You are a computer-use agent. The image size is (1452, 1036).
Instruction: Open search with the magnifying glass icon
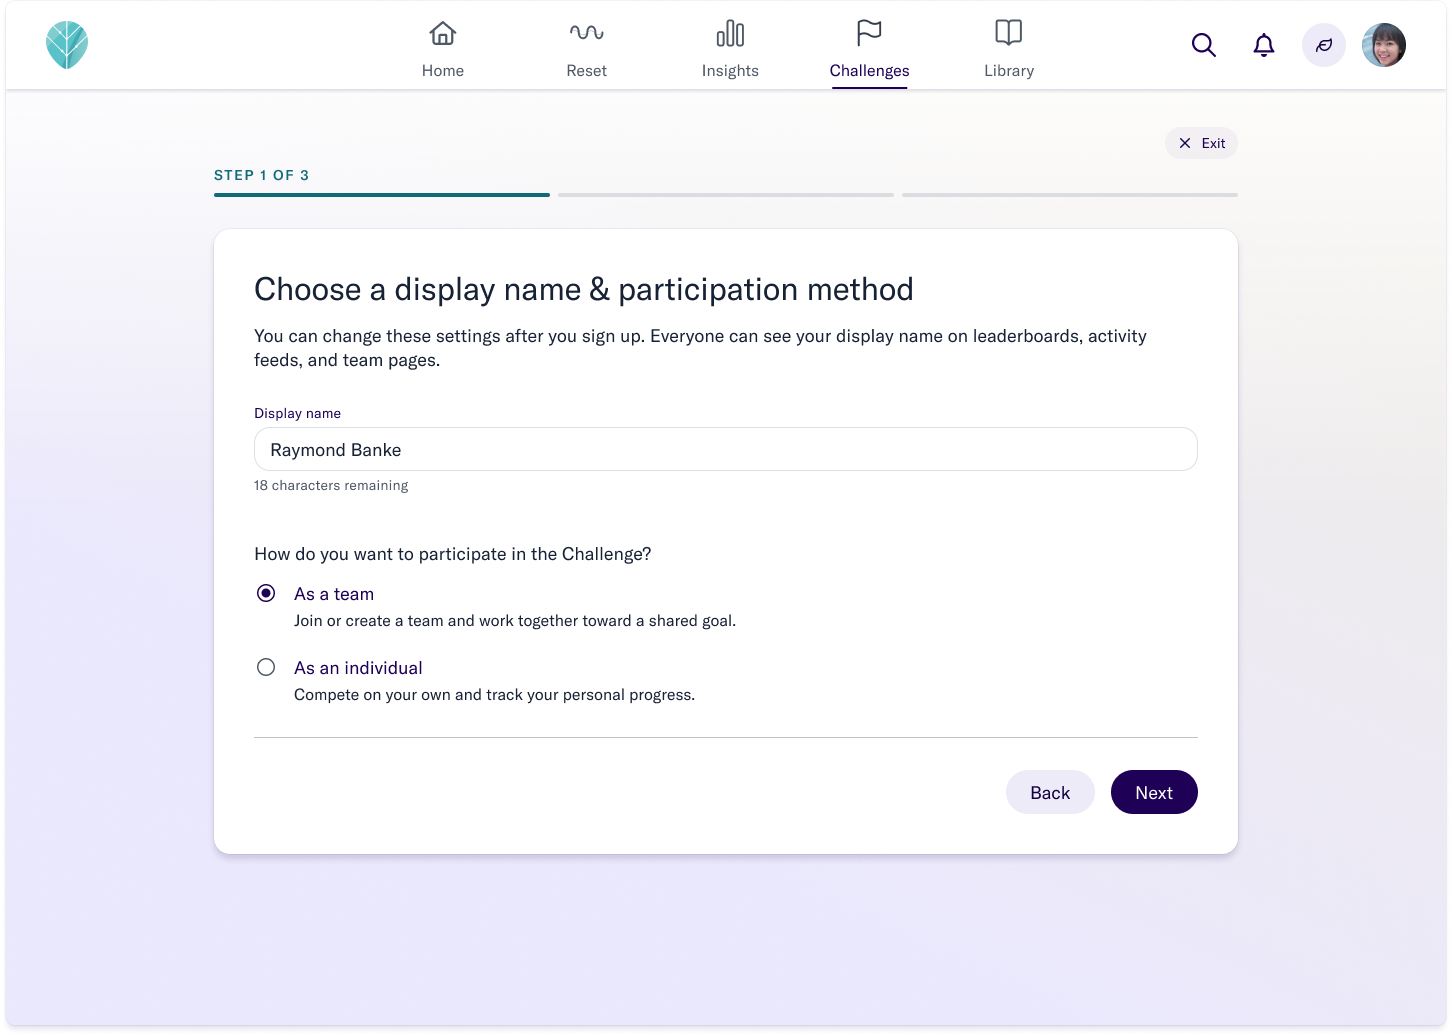(1204, 45)
